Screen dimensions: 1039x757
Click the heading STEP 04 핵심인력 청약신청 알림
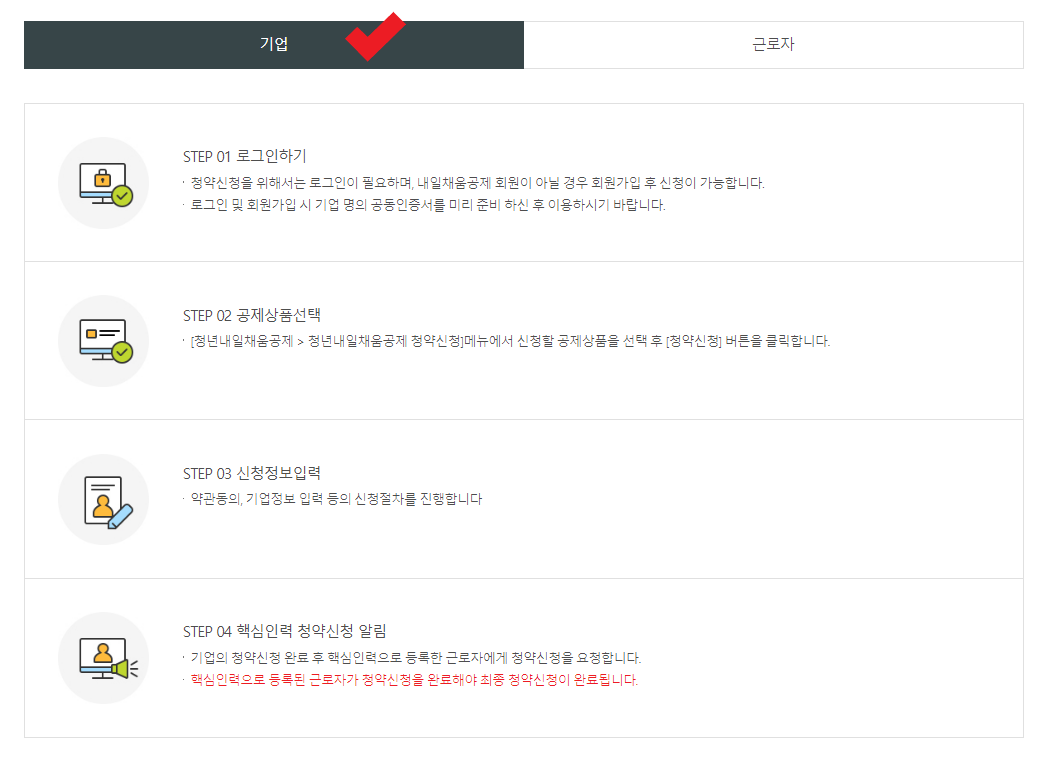[285, 631]
